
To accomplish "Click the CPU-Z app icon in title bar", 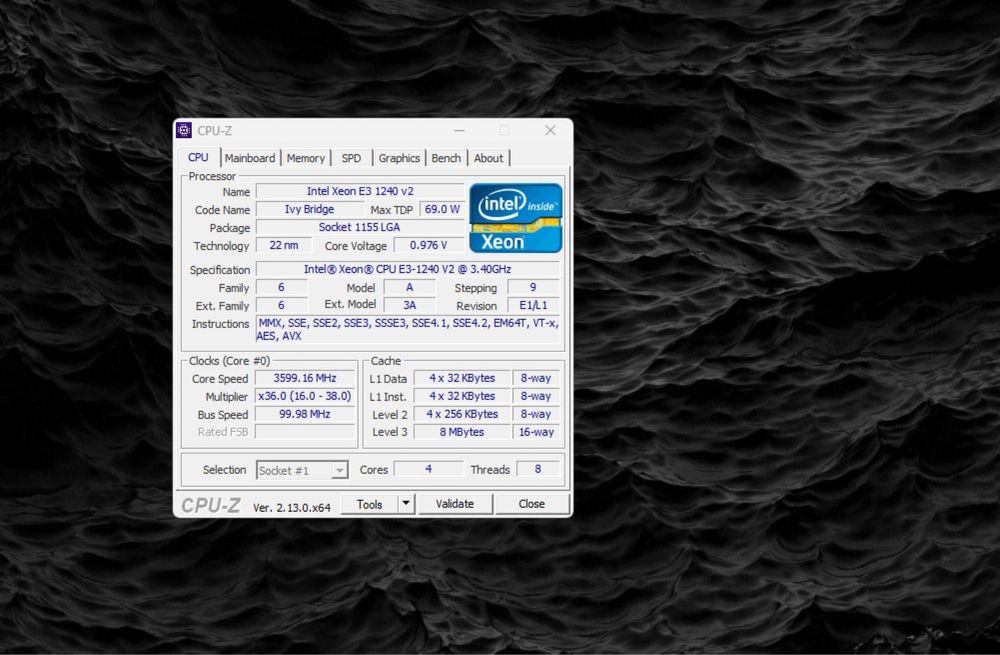I will coord(184,130).
